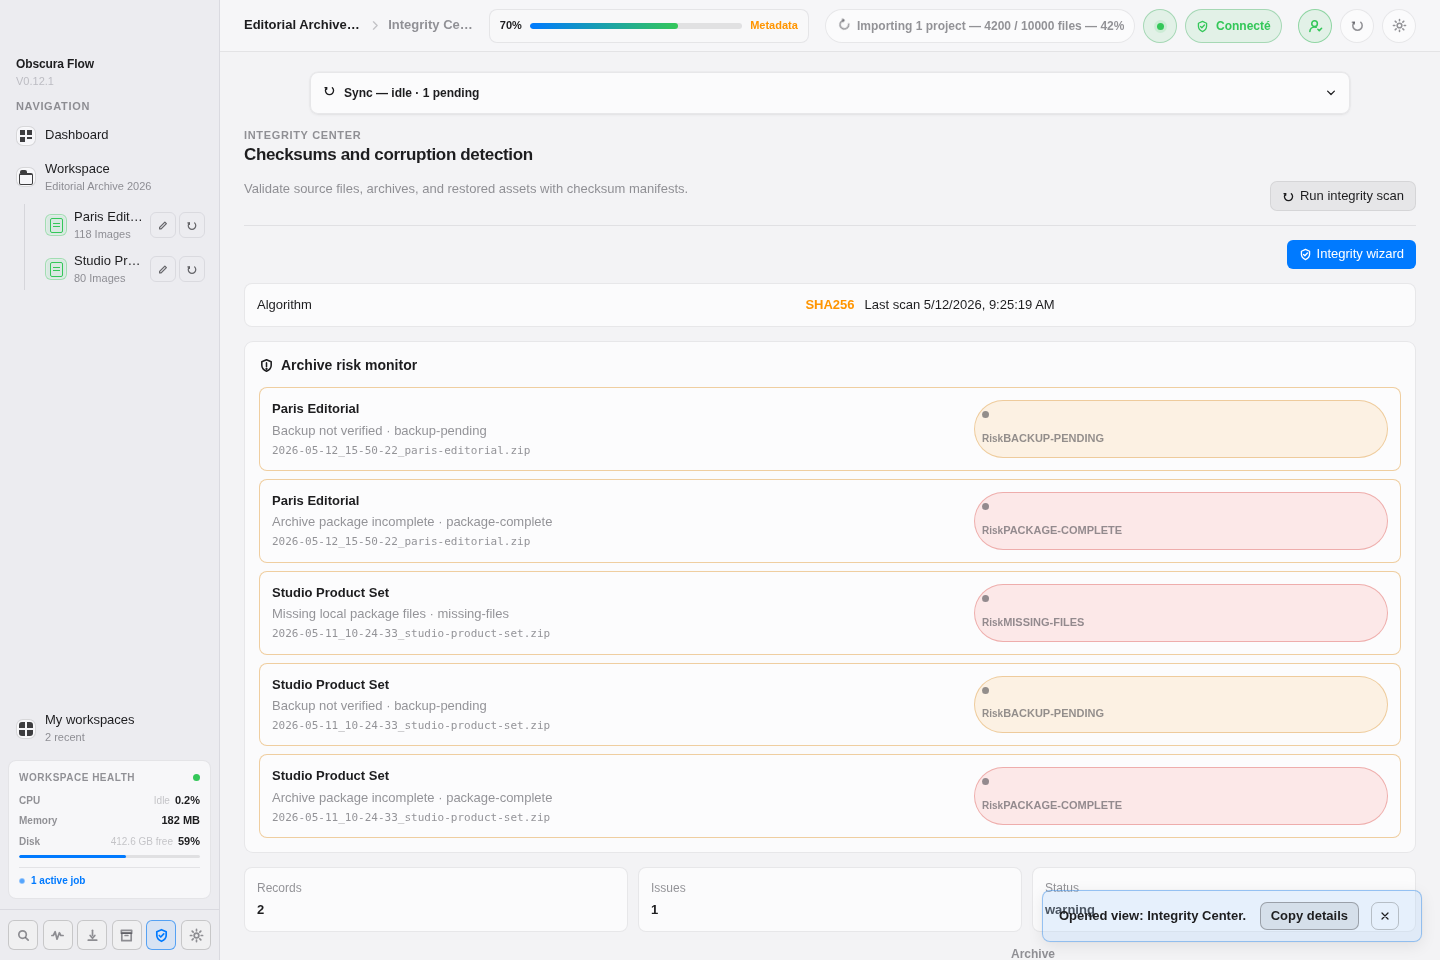Click Paris Editorial BACKUP-PENDING risk badge

[1181, 429]
